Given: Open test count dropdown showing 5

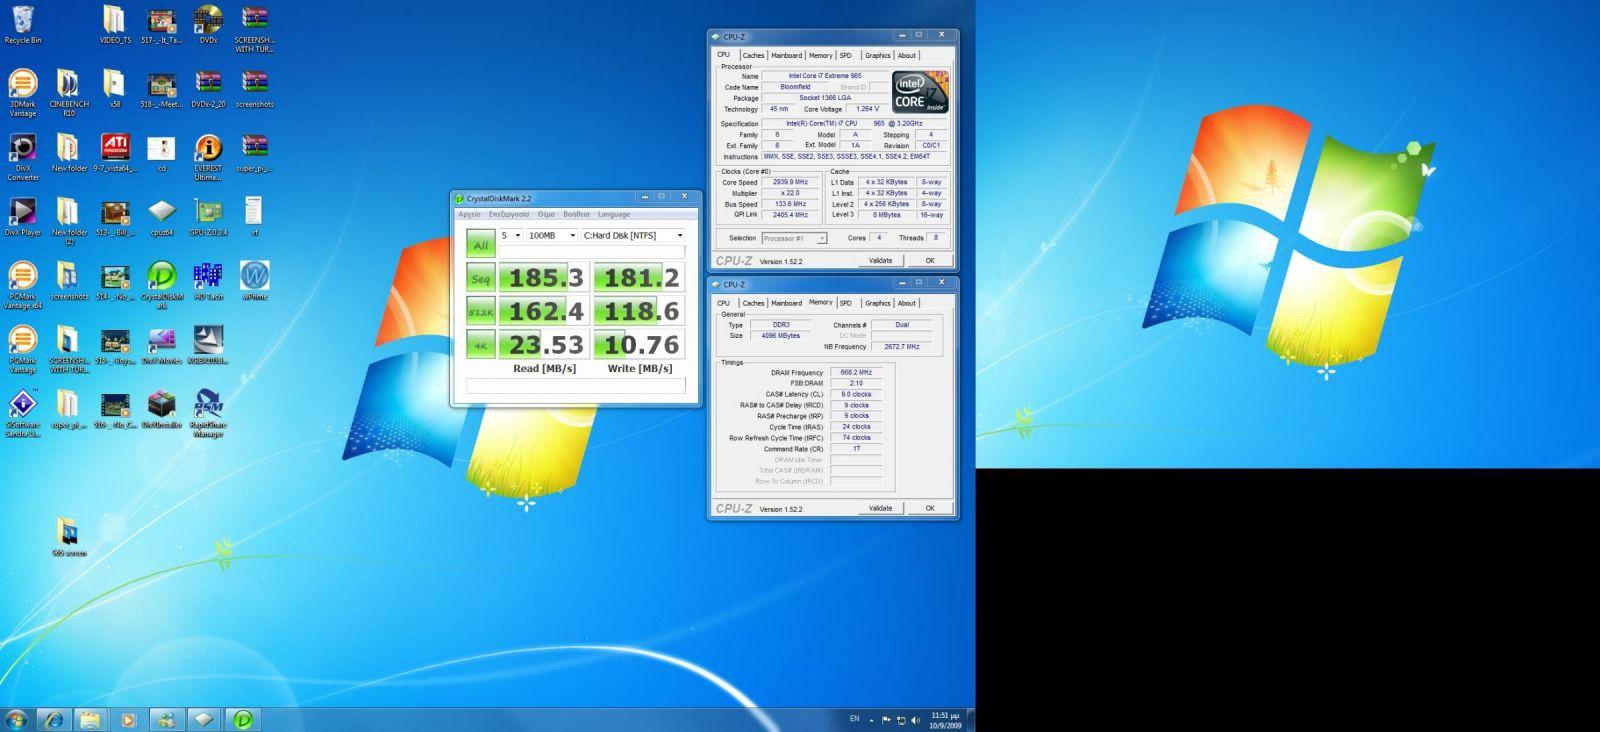Looking at the screenshot, I should tap(511, 236).
